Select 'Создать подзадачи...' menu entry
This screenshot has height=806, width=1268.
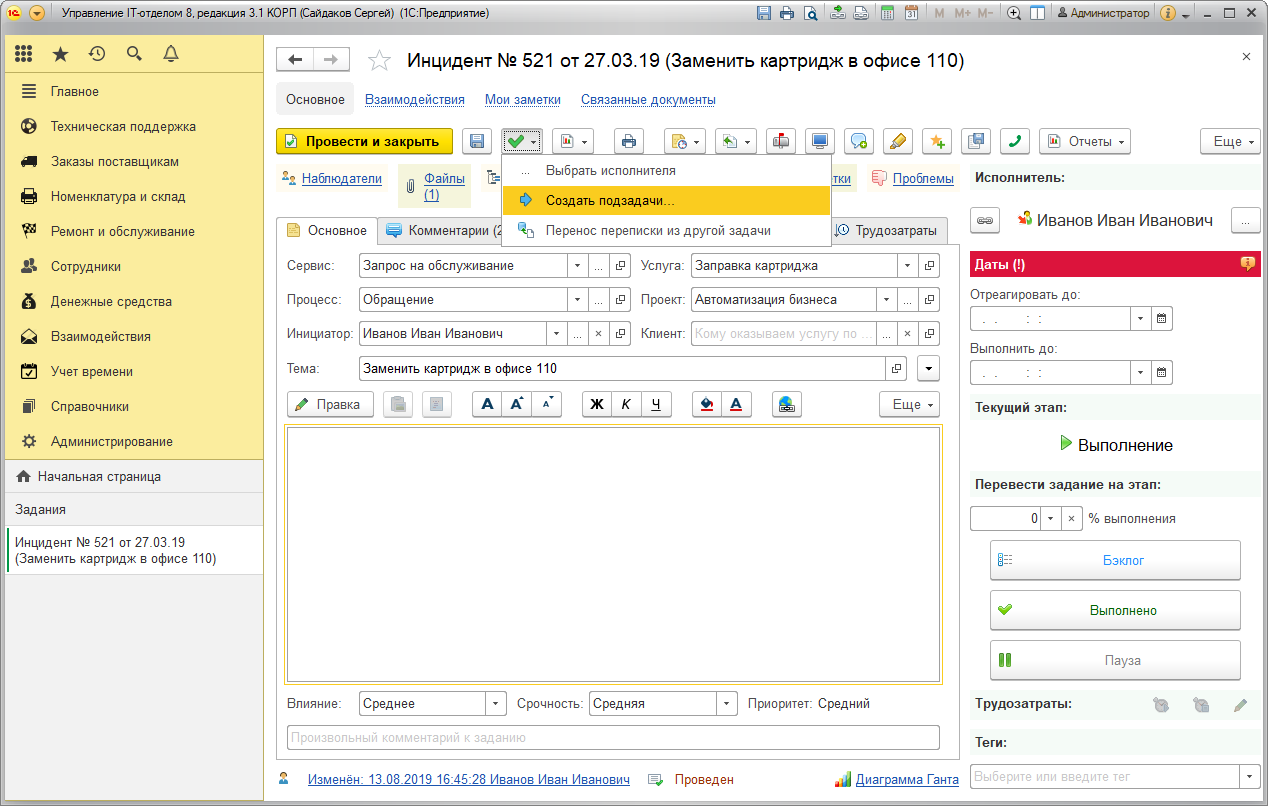click(x=667, y=201)
